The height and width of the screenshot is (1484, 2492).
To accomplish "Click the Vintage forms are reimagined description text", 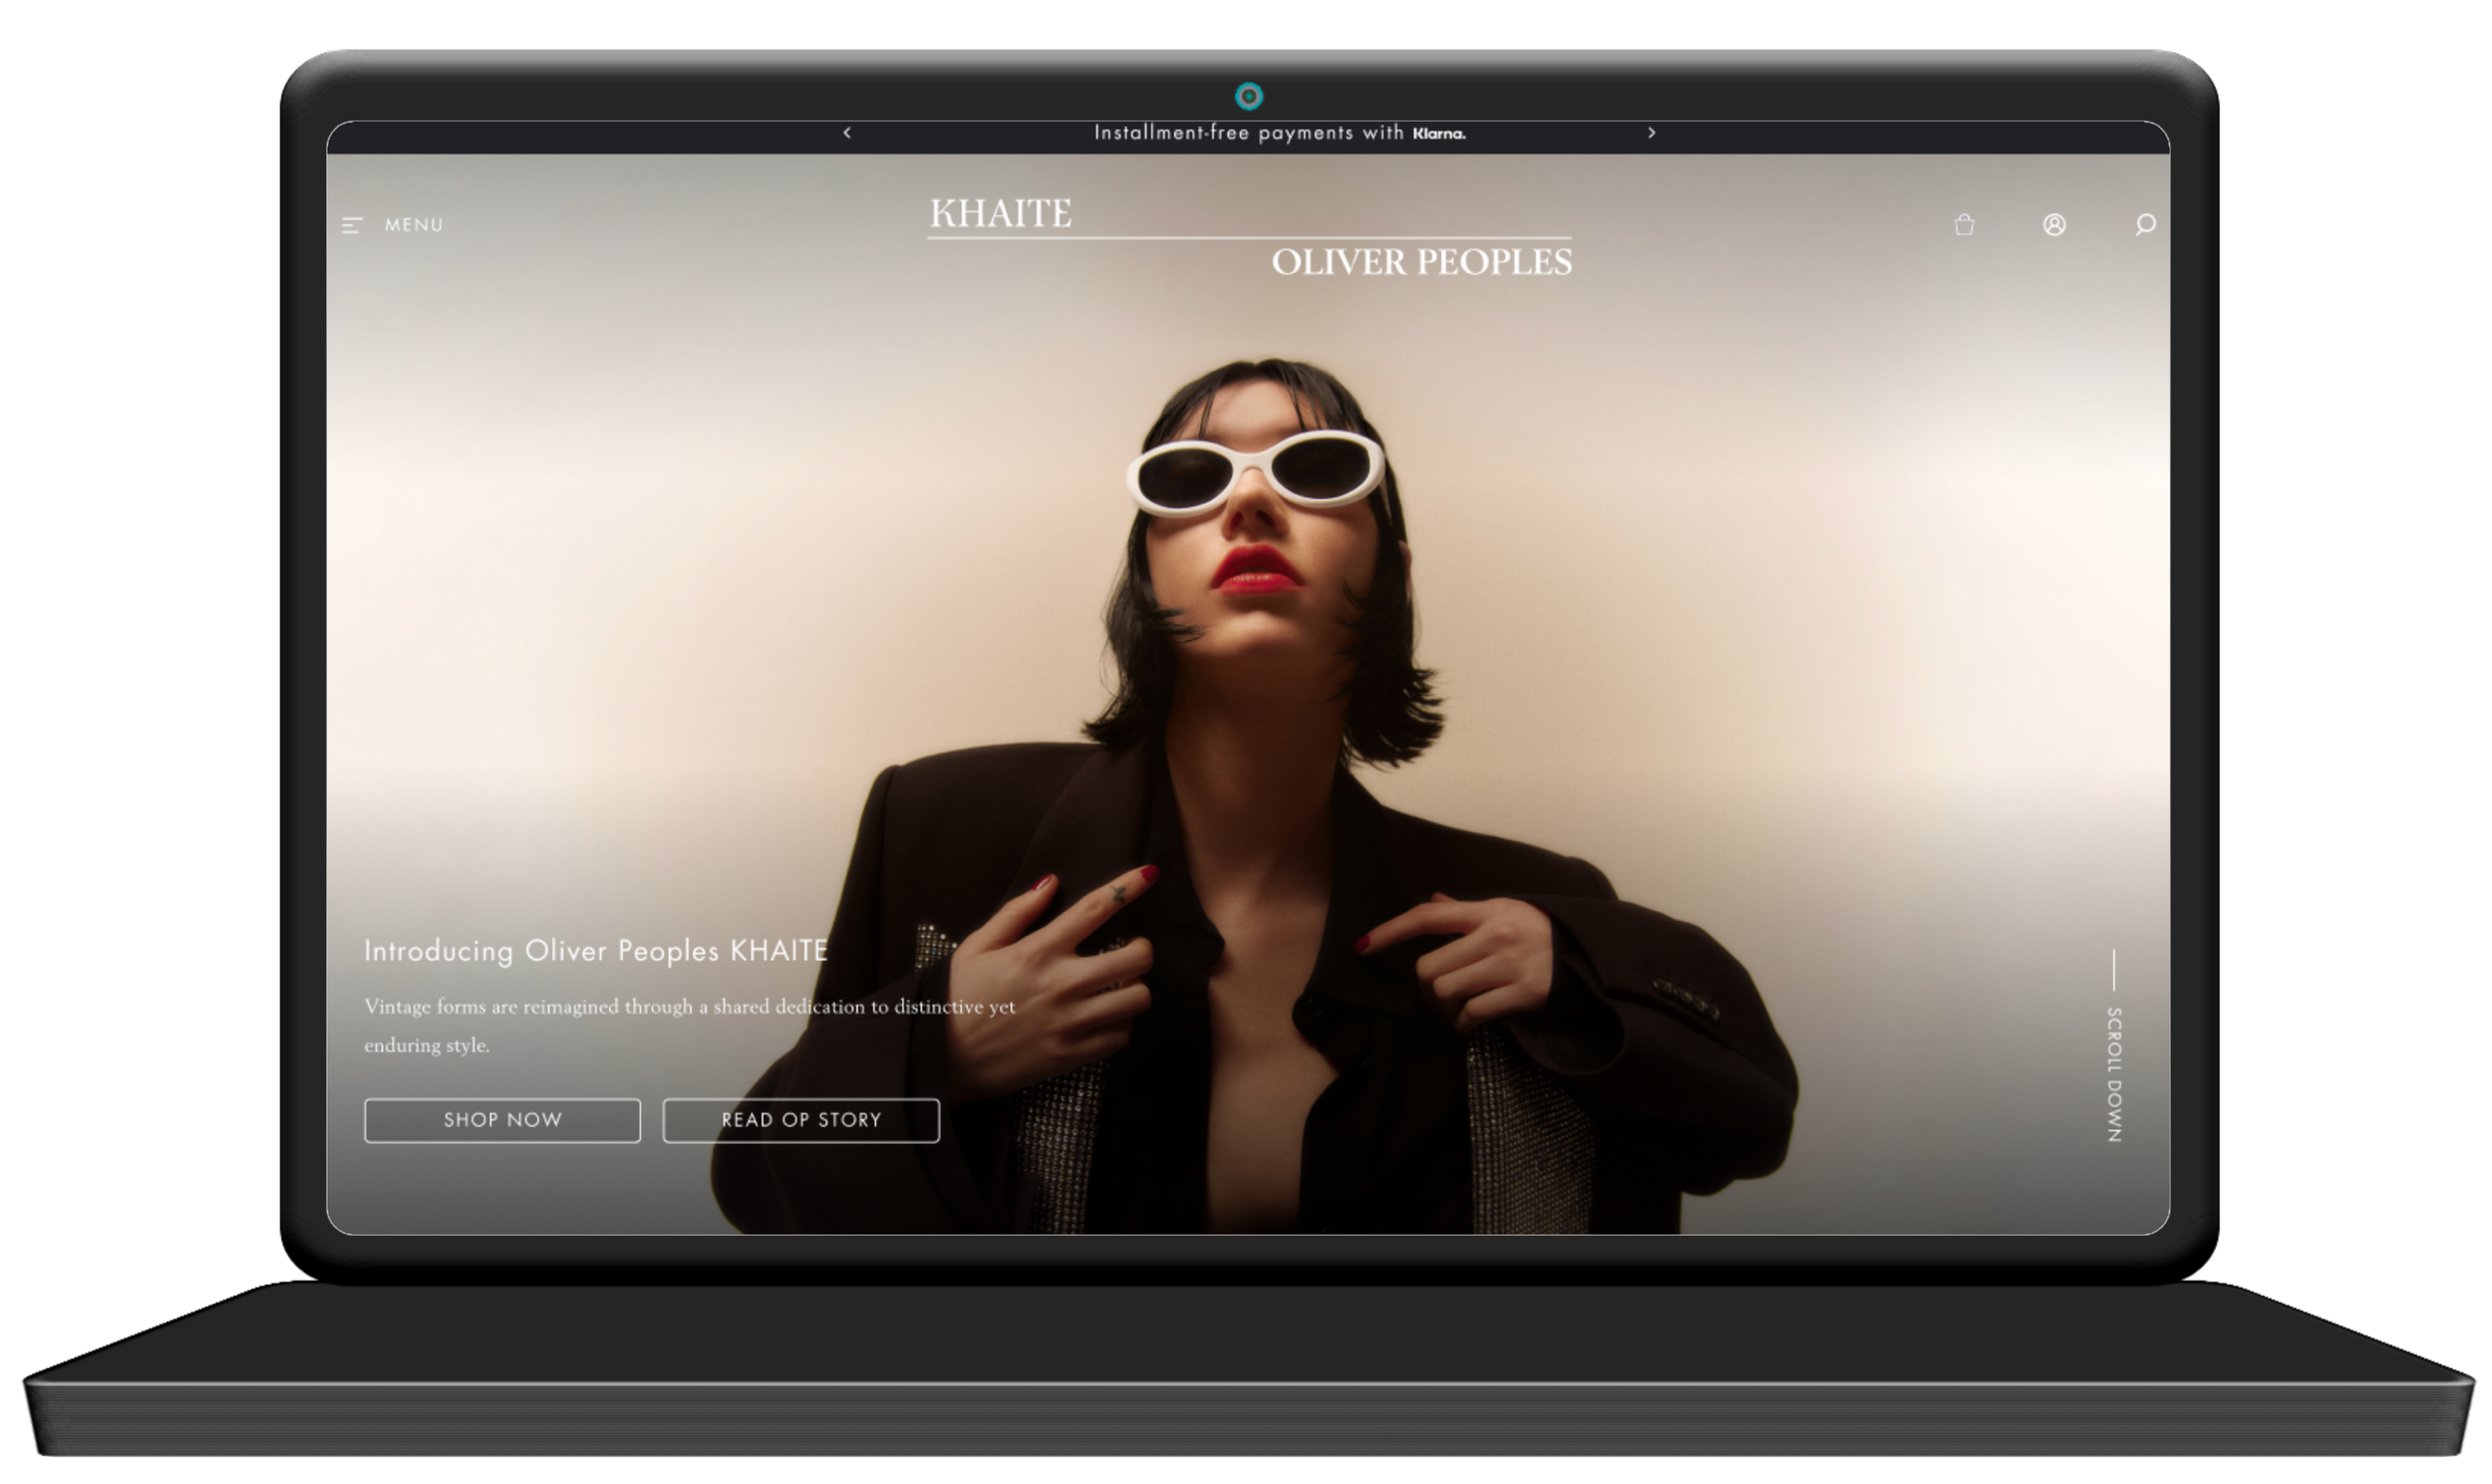I will (689, 1025).
